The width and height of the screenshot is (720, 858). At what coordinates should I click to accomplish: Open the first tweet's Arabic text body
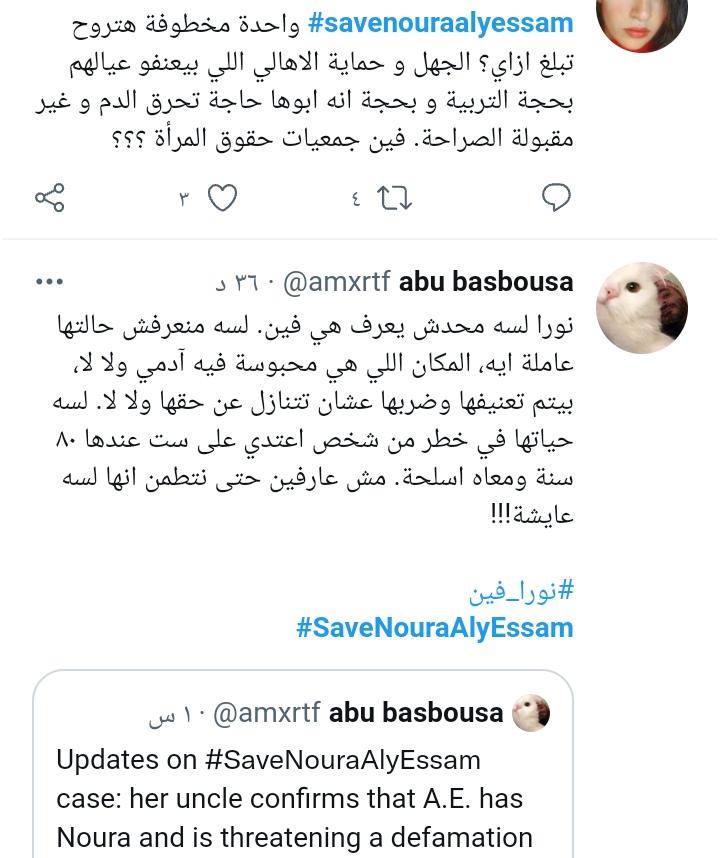[304, 80]
